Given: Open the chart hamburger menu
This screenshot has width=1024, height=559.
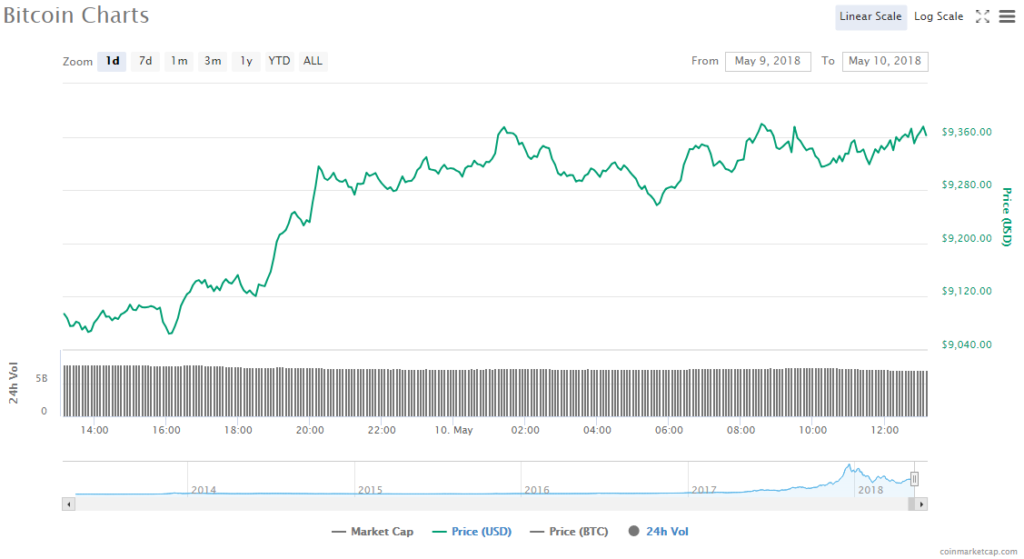Looking at the screenshot, I should [x=1006, y=16].
